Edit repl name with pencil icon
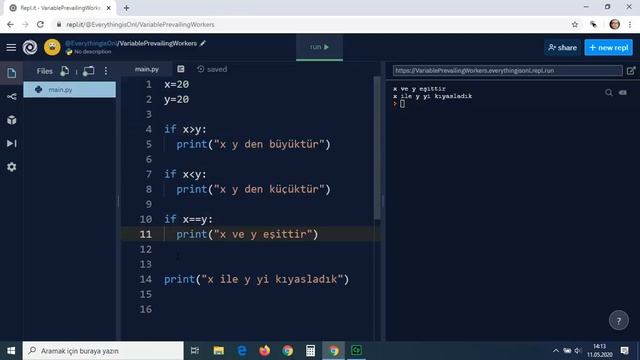The width and height of the screenshot is (640, 360). [x=203, y=43]
